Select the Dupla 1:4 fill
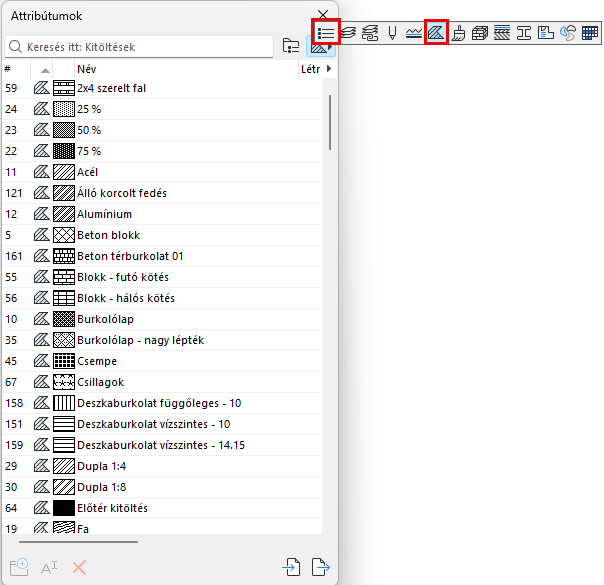Screen dimensions: 604x585 click(x=162, y=466)
